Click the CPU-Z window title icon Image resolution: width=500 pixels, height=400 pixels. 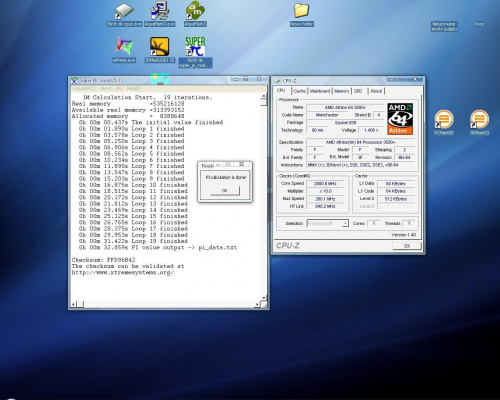[277, 81]
